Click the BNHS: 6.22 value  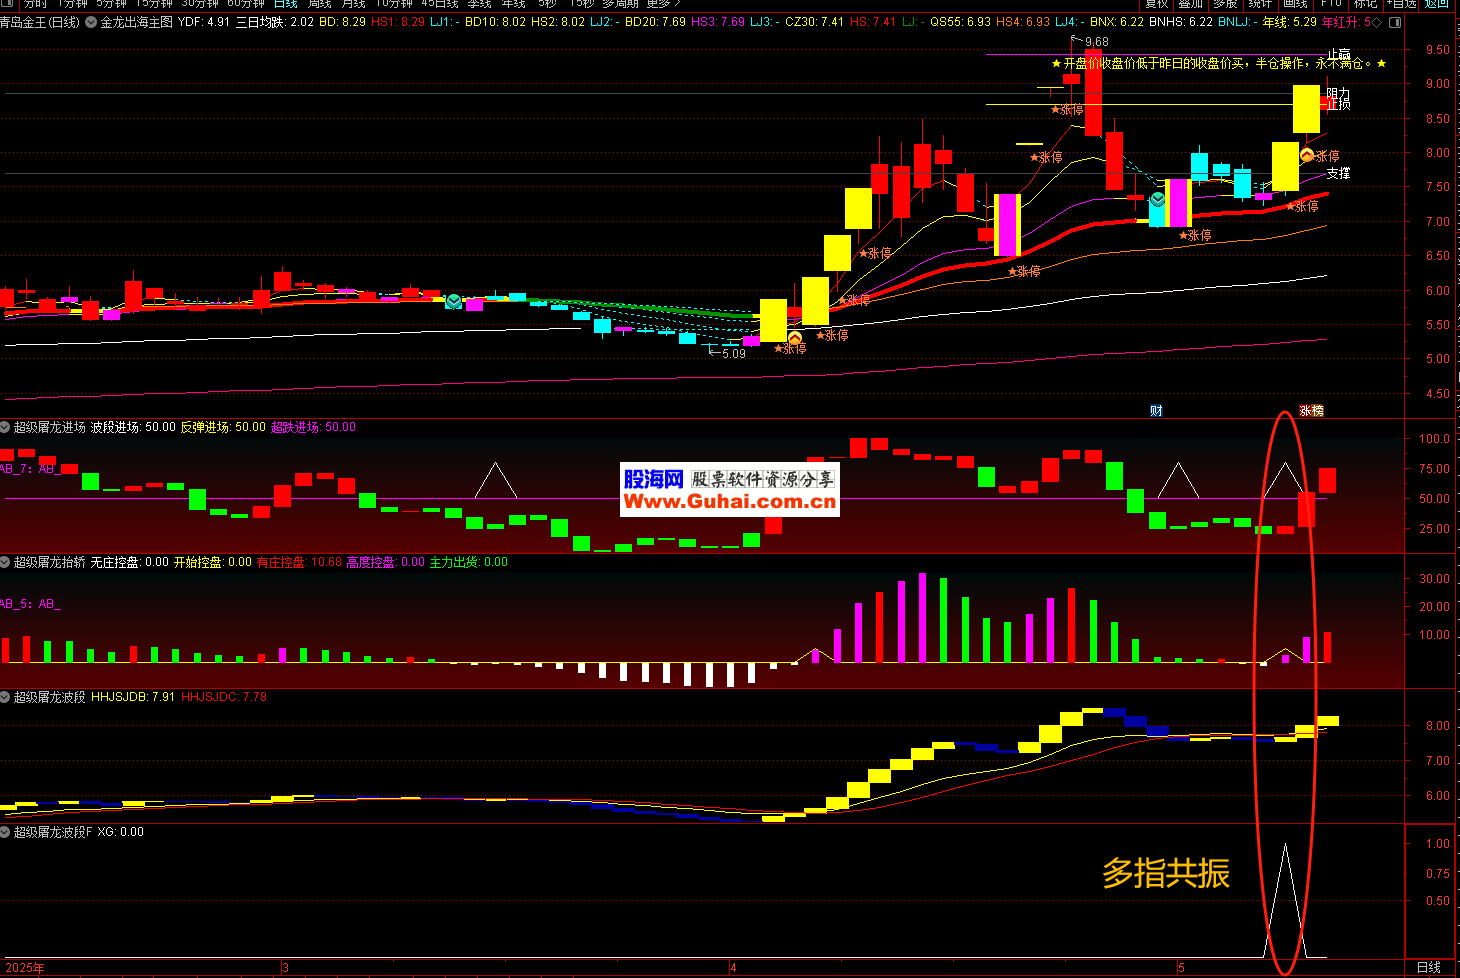(1181, 22)
